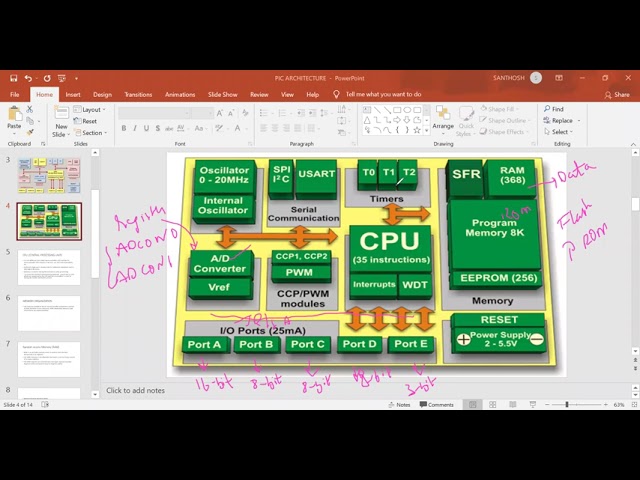
Task: Toggle Bold formatting
Action: [124, 128]
